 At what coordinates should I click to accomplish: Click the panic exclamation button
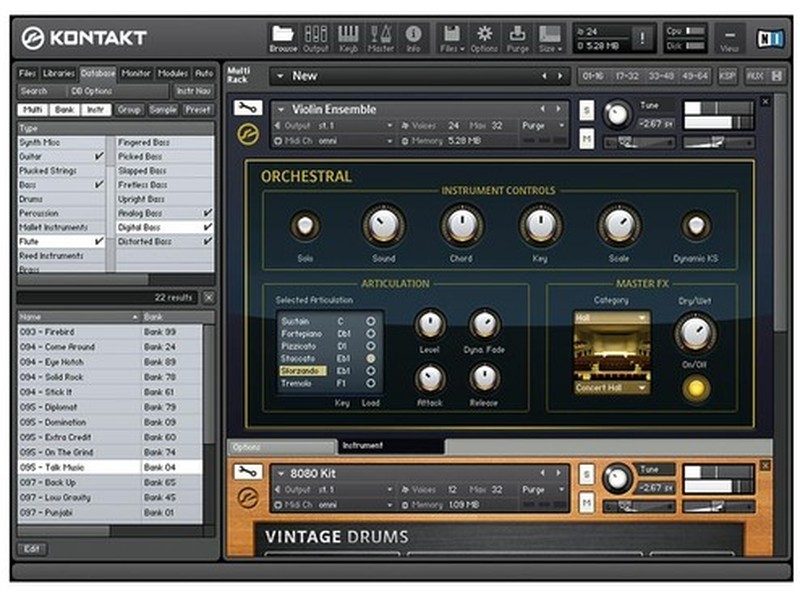(x=642, y=38)
